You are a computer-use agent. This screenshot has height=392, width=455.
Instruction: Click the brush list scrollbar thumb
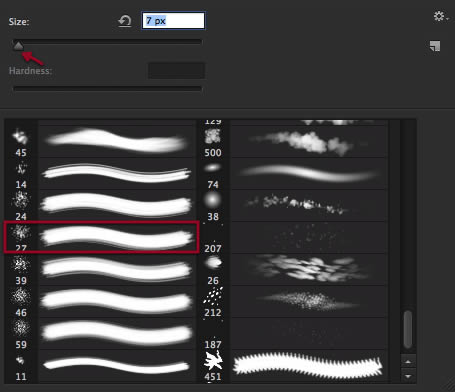408,329
